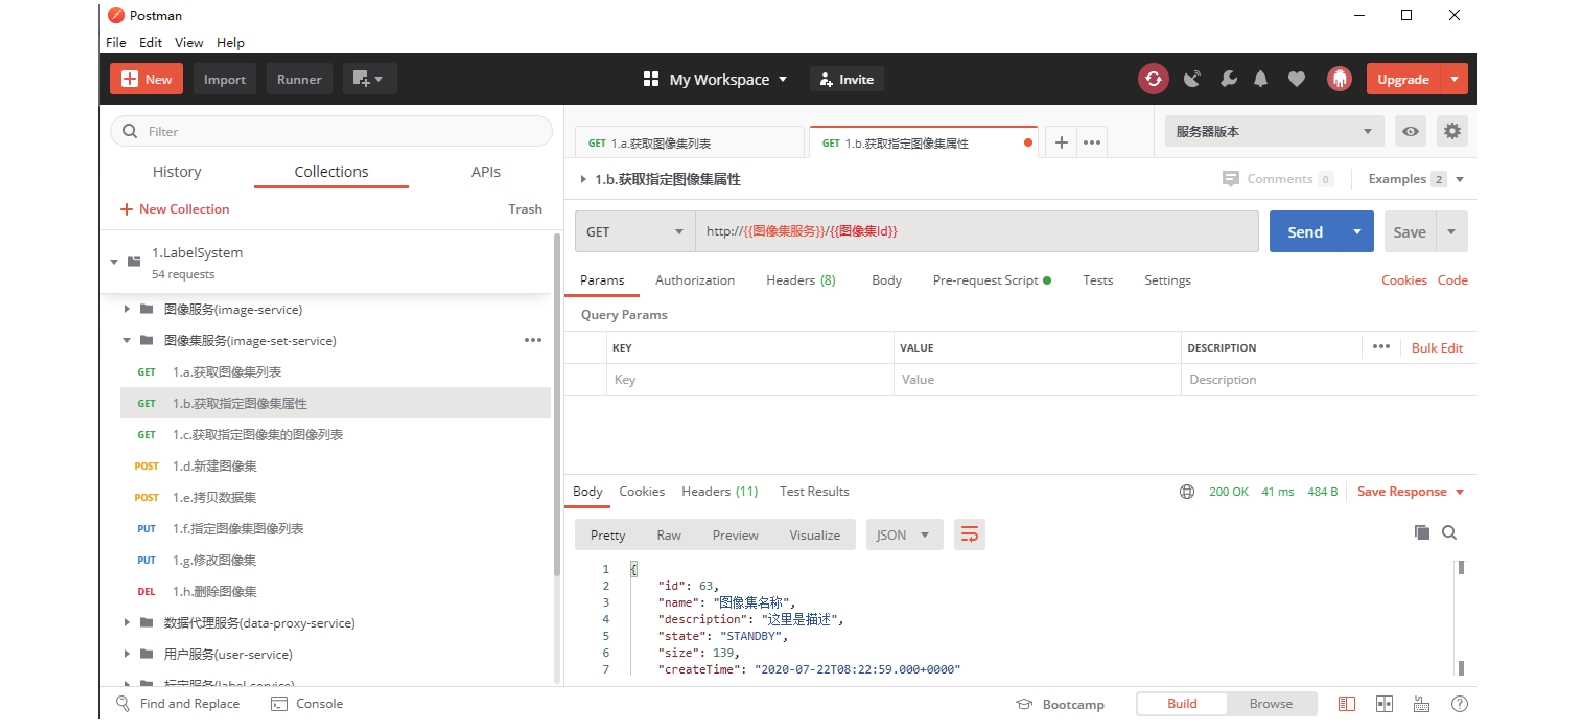
Task: Open the Pre-request Script tab
Action: click(991, 280)
